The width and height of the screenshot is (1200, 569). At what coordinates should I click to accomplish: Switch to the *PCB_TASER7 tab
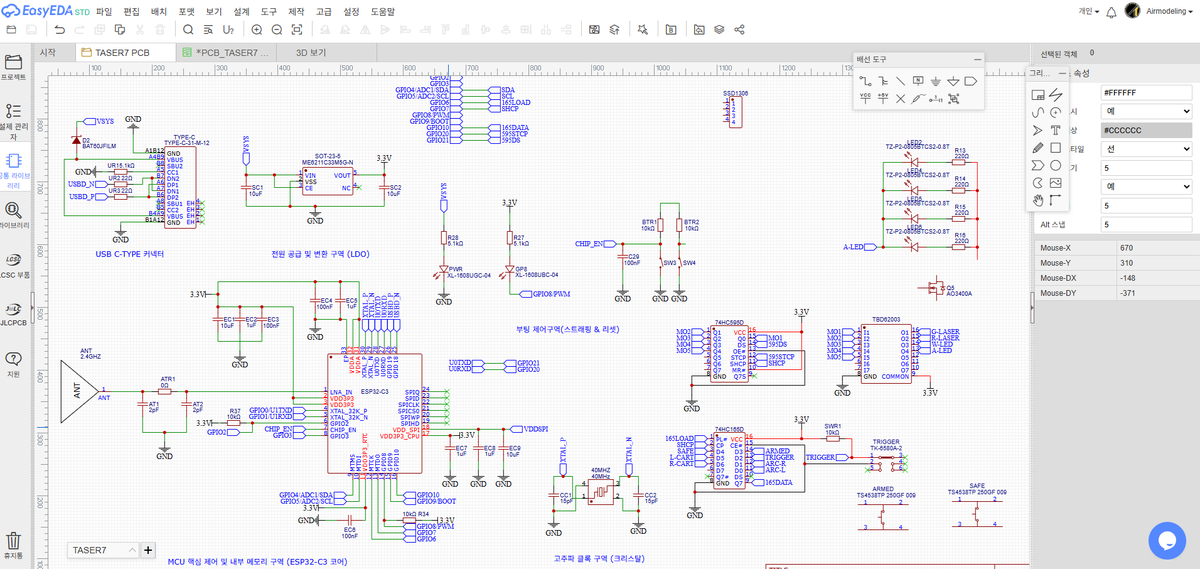225,51
